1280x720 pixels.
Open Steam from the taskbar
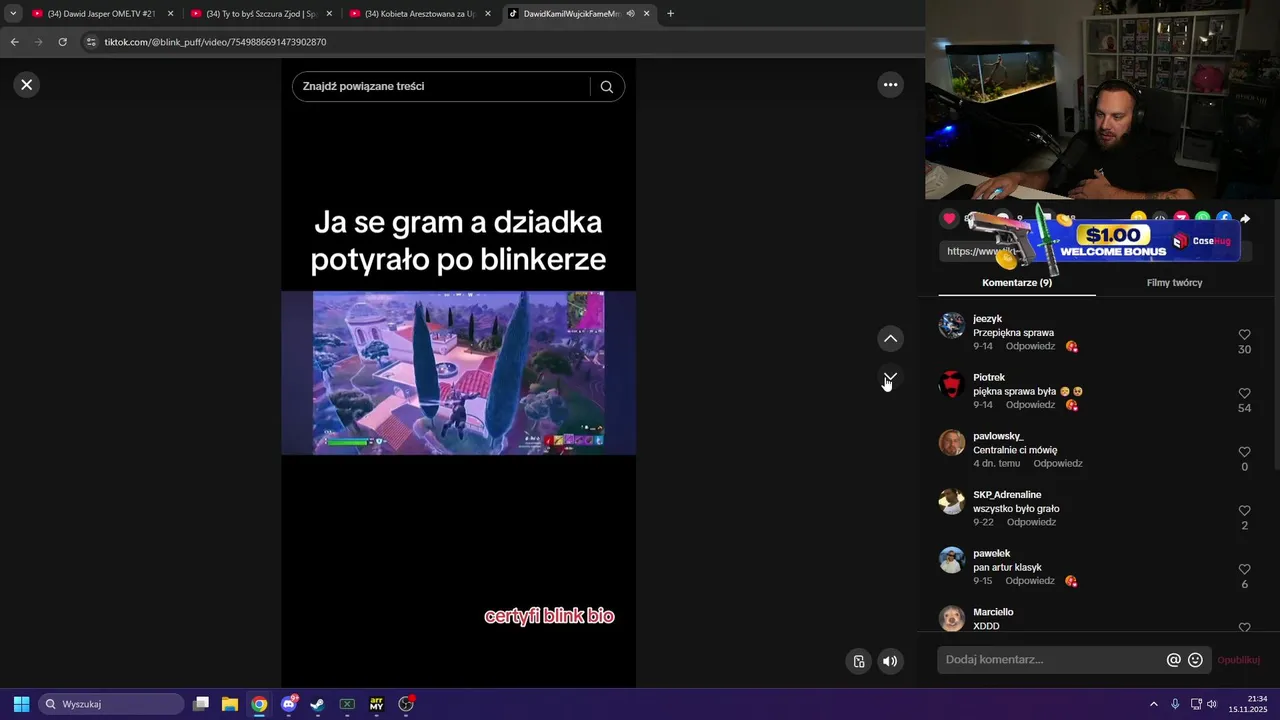pyautogui.click(x=318, y=704)
